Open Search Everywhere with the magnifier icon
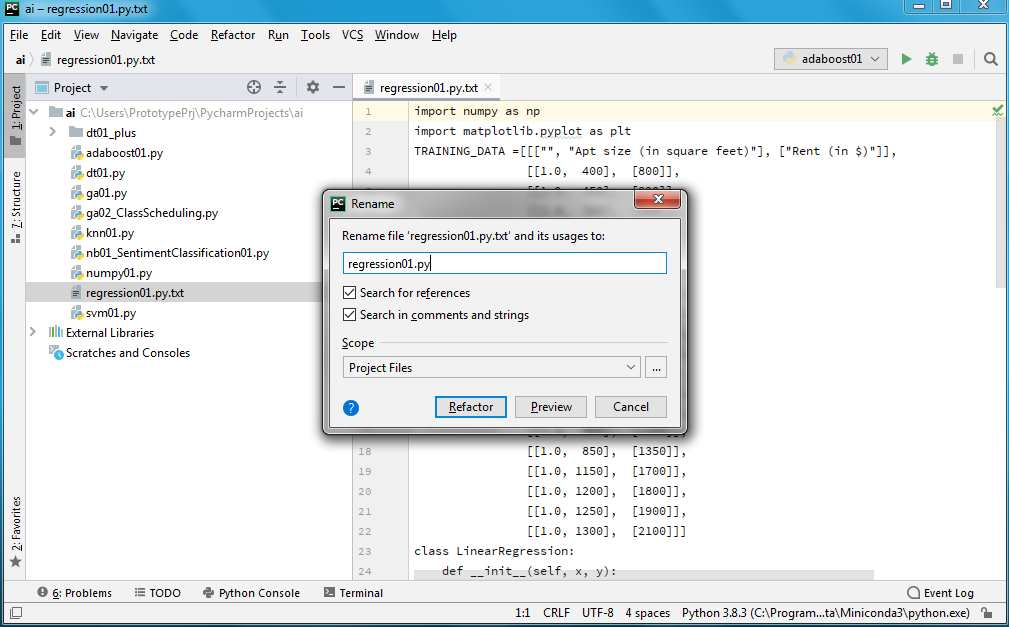Viewport: 1009px width, 627px height. pos(991,59)
